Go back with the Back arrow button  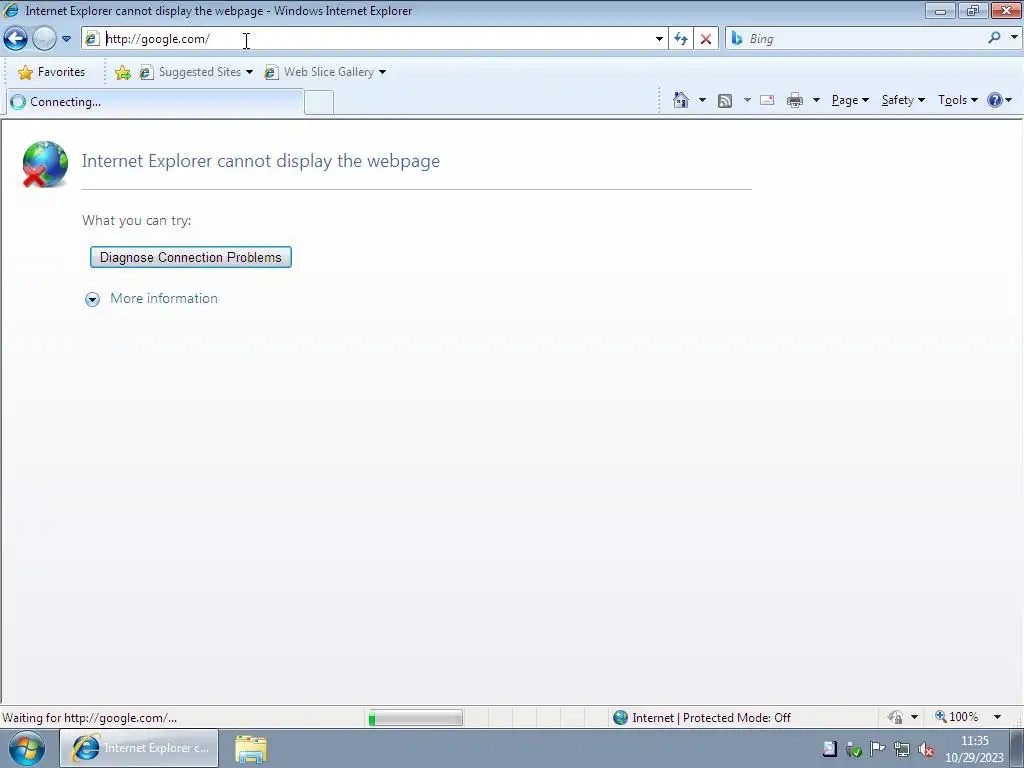click(15, 39)
